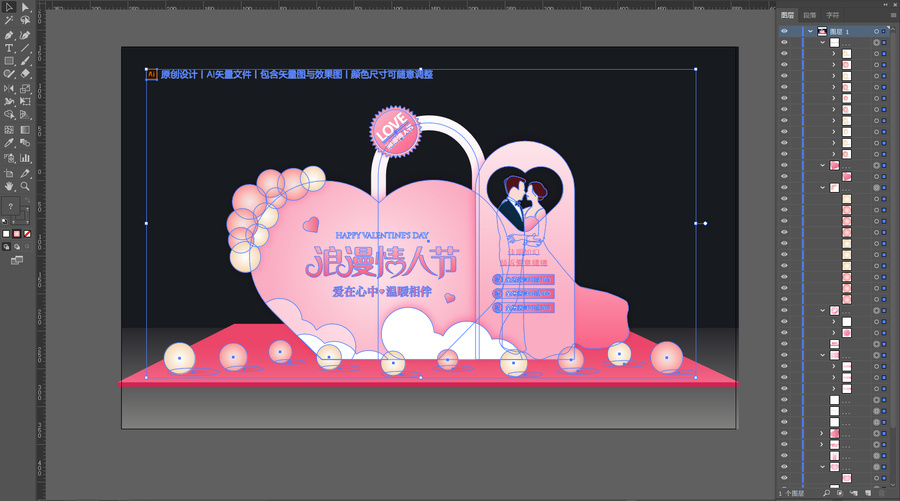This screenshot has height=501, width=900.
Task: Collapse the first group beneath 图层 1
Action: coord(823,42)
